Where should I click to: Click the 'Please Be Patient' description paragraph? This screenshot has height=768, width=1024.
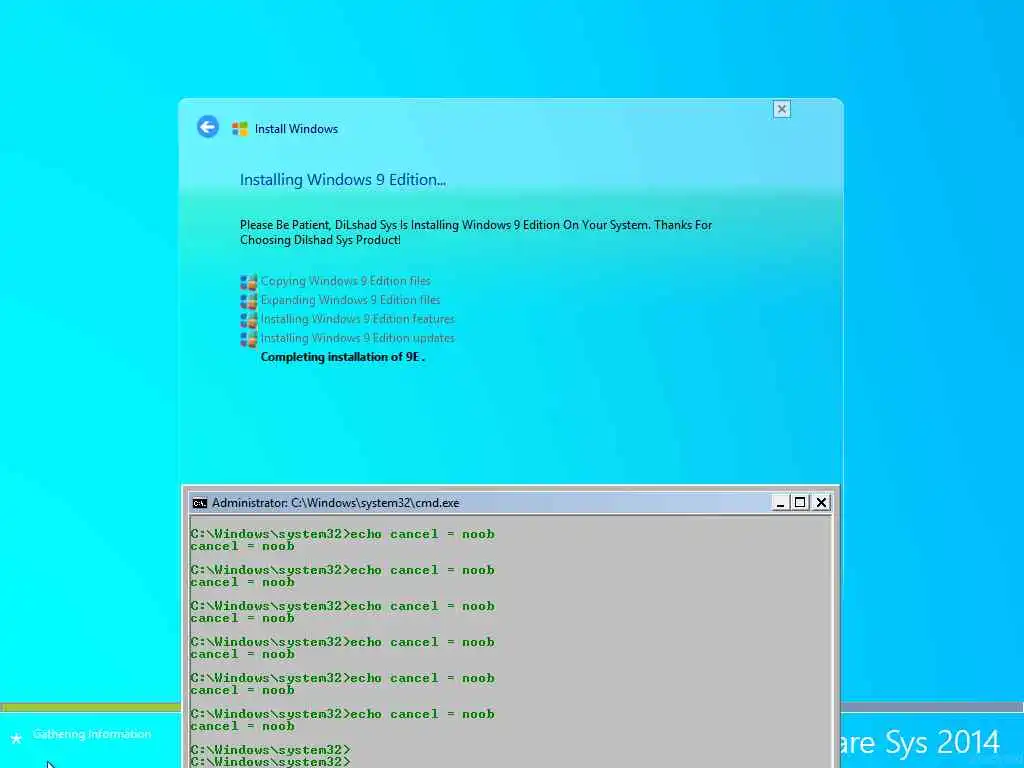pos(475,232)
